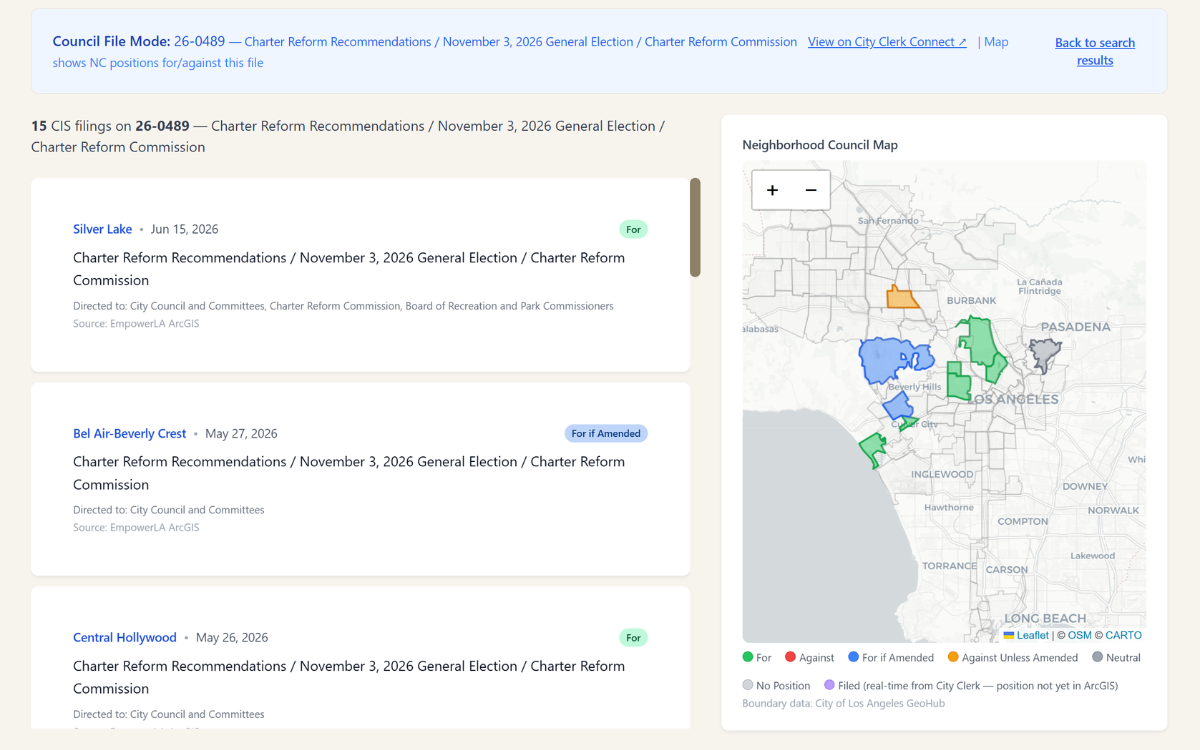Select the gray region near Pasadena on map
The width and height of the screenshot is (1200, 750).
[x=1044, y=354]
